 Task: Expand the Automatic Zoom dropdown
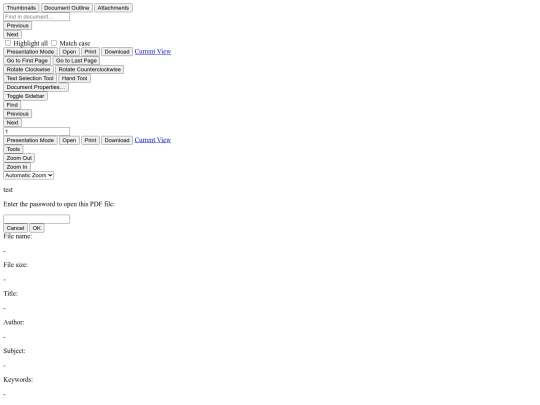click(x=29, y=175)
